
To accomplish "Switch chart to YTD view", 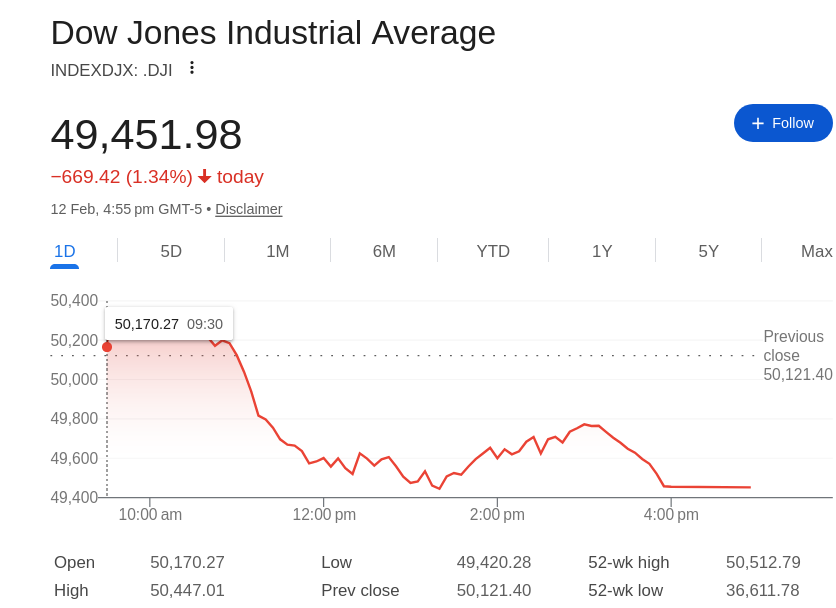I will [x=493, y=251].
